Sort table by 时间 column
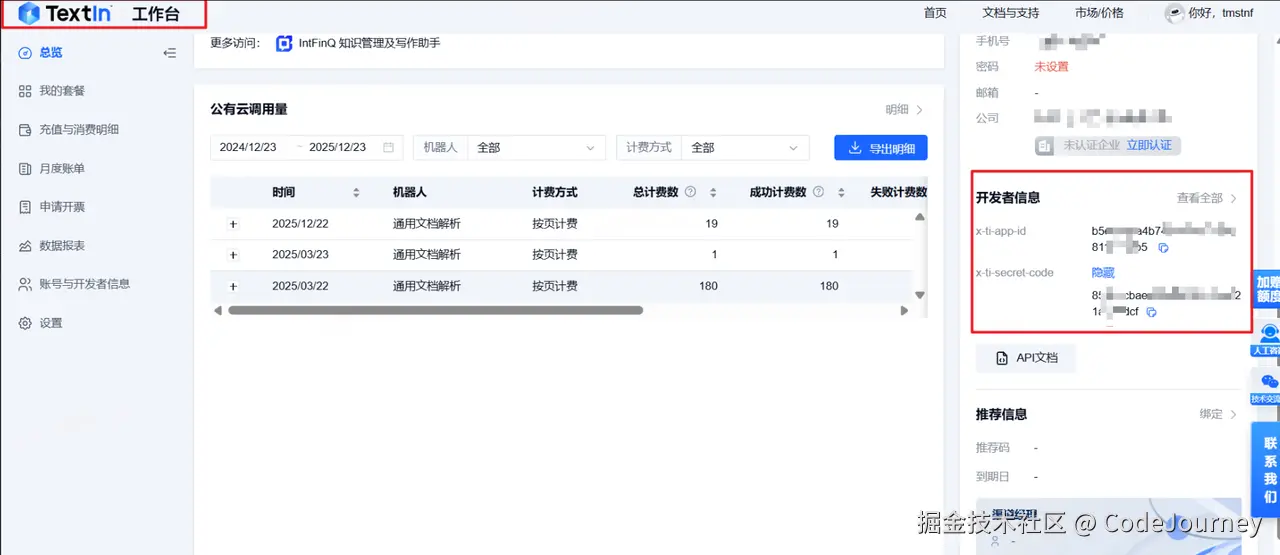Image resolution: width=1280 pixels, height=555 pixels. point(356,192)
